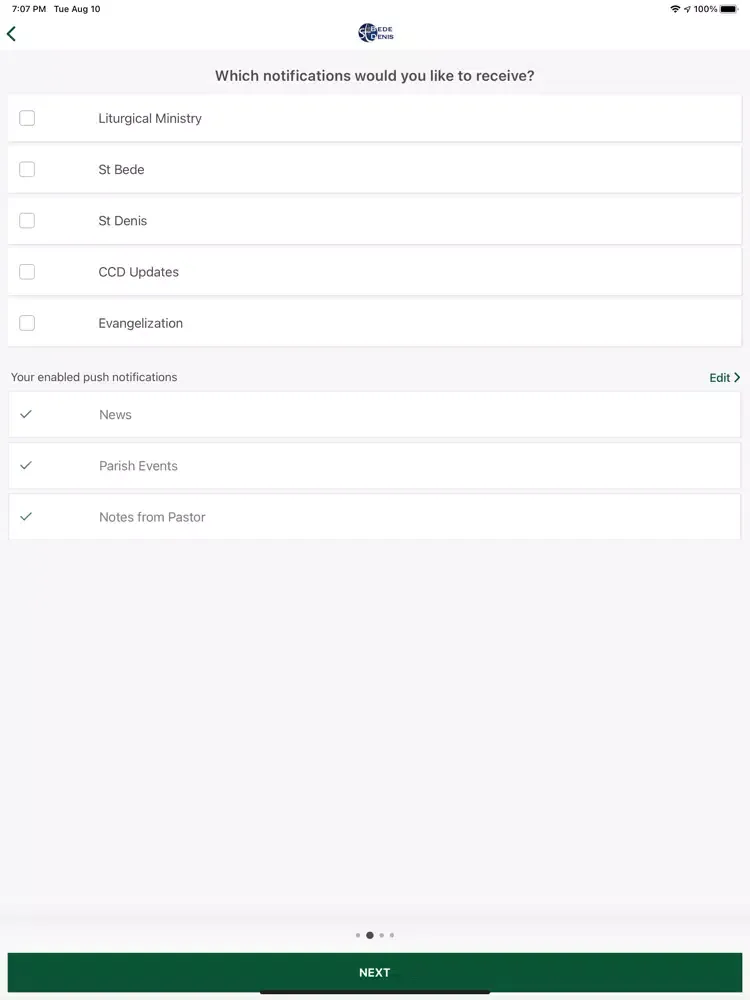
Task: Toggle the Evangelization checkbox
Action: 27,323
